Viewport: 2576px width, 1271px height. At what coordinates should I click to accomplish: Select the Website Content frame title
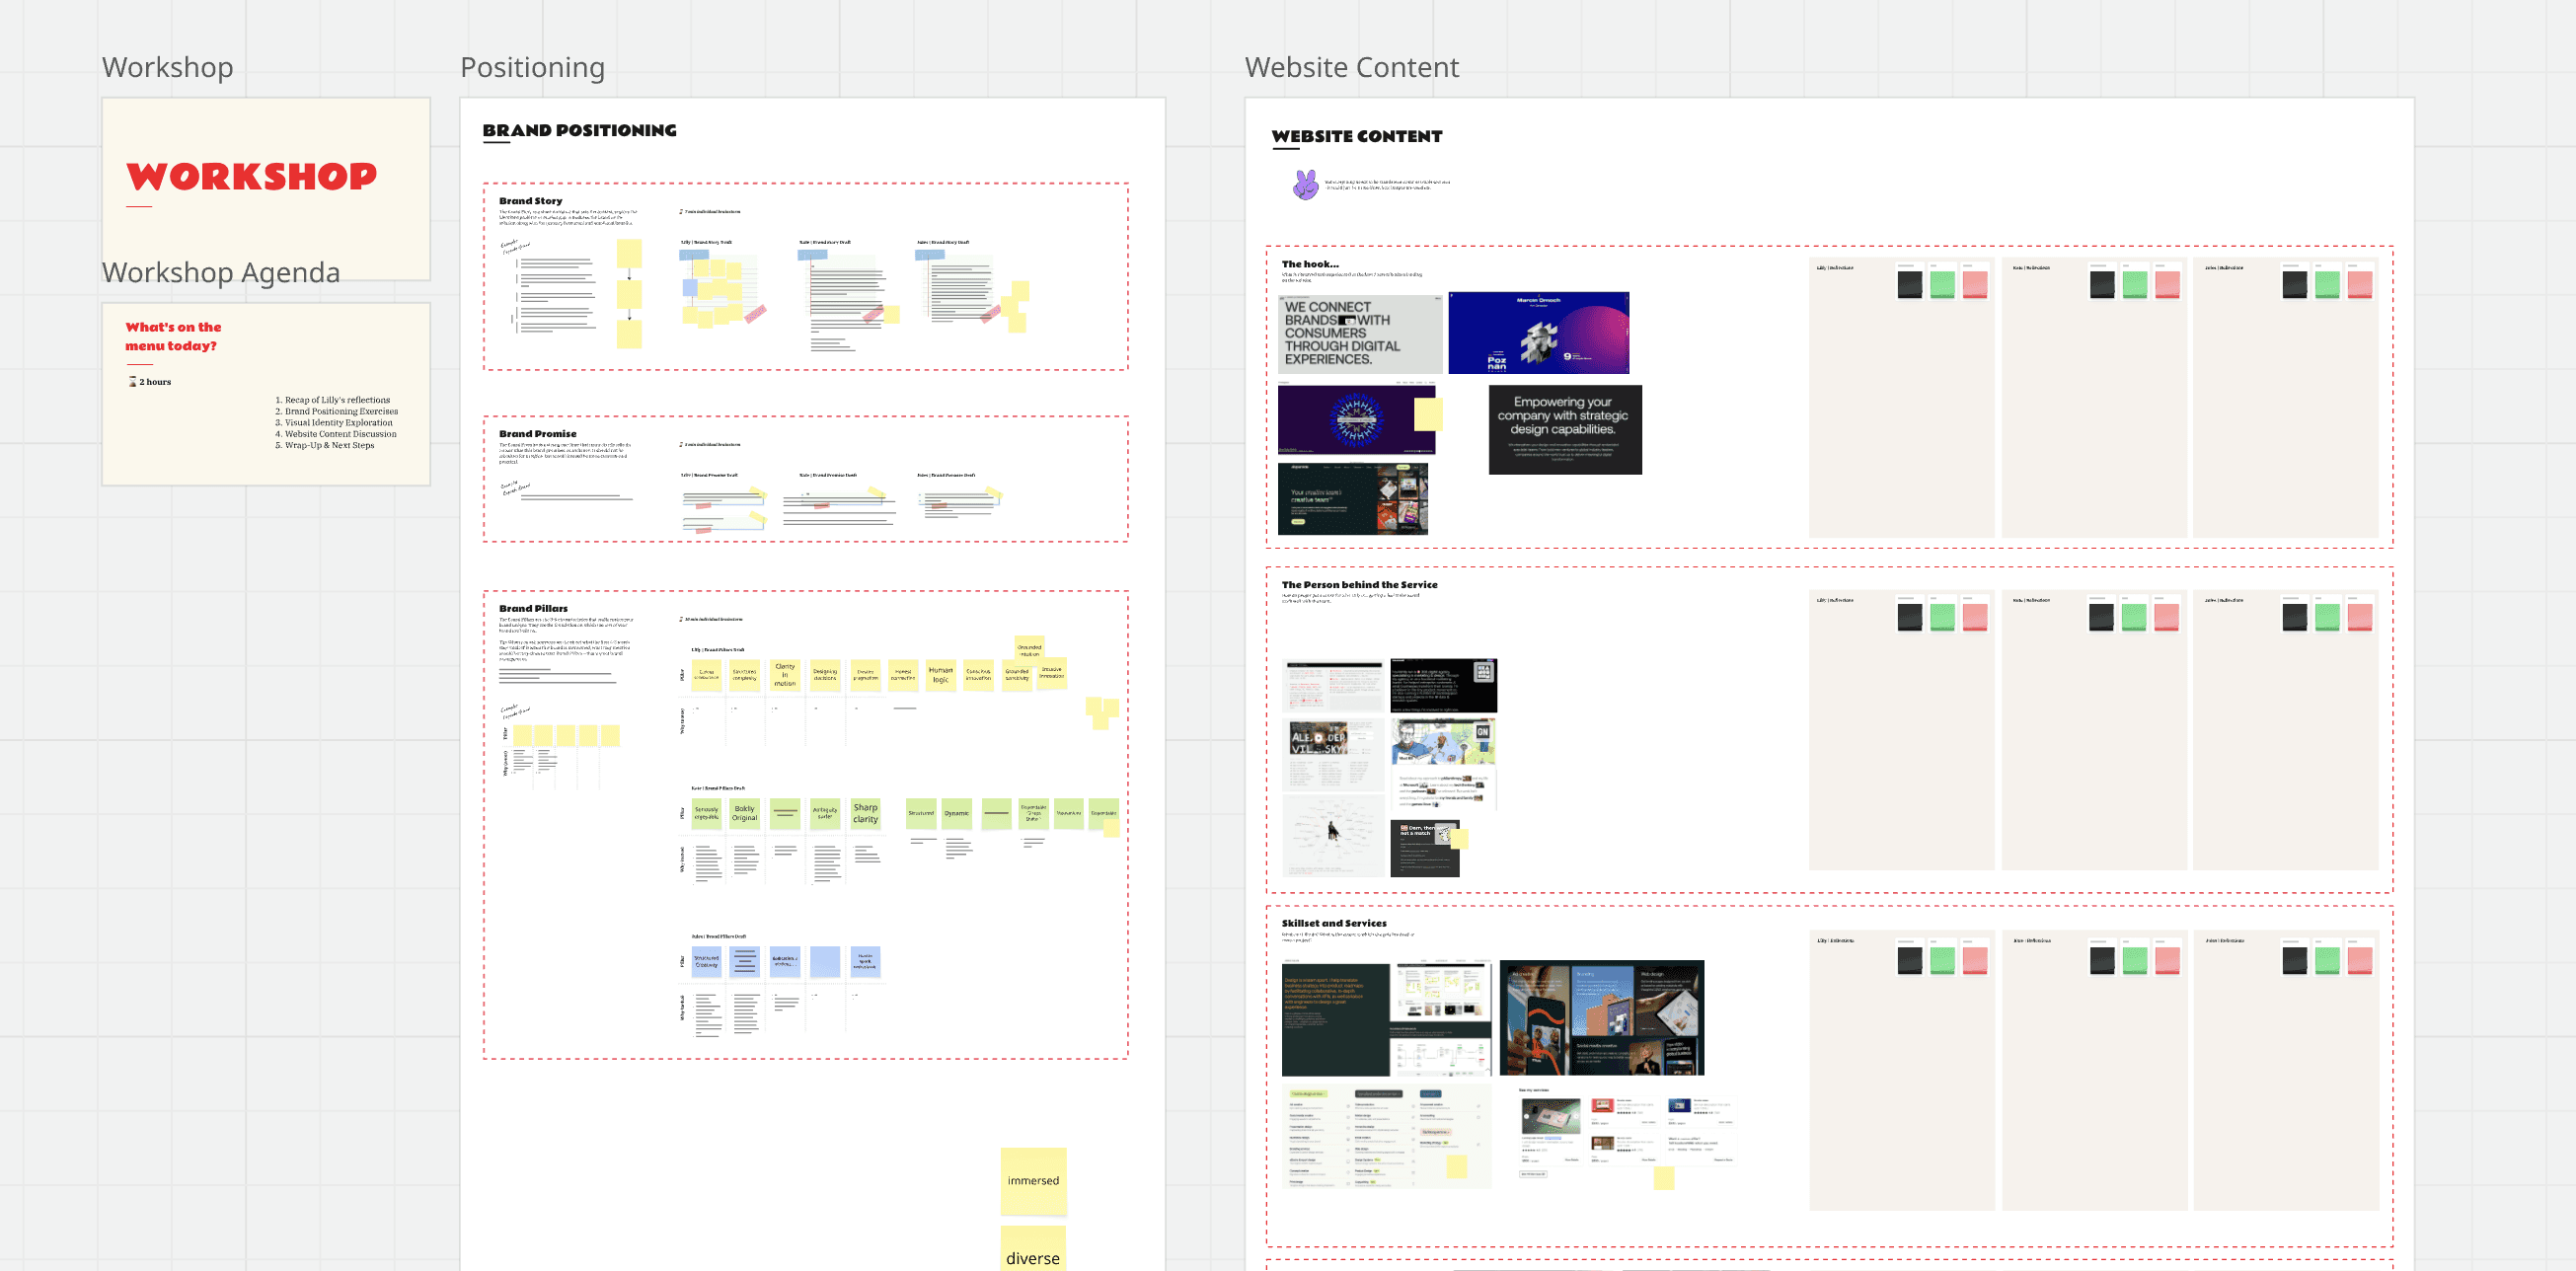1351,67
